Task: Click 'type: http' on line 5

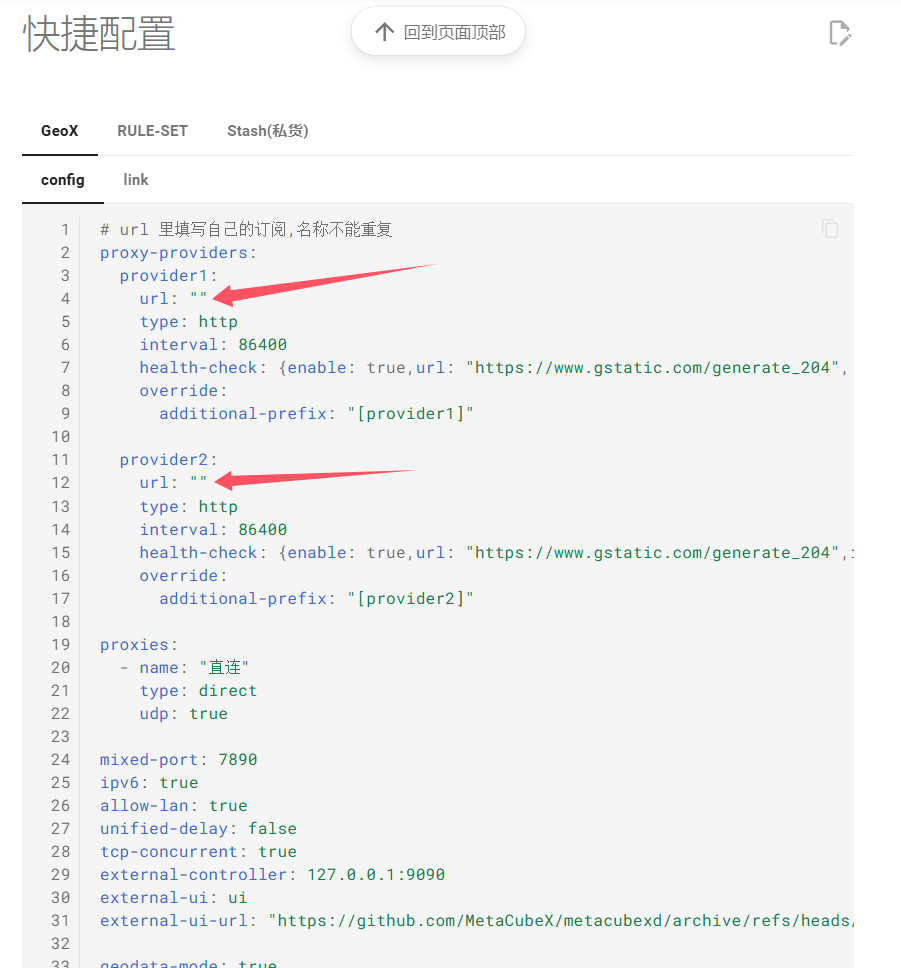Action: (x=188, y=322)
